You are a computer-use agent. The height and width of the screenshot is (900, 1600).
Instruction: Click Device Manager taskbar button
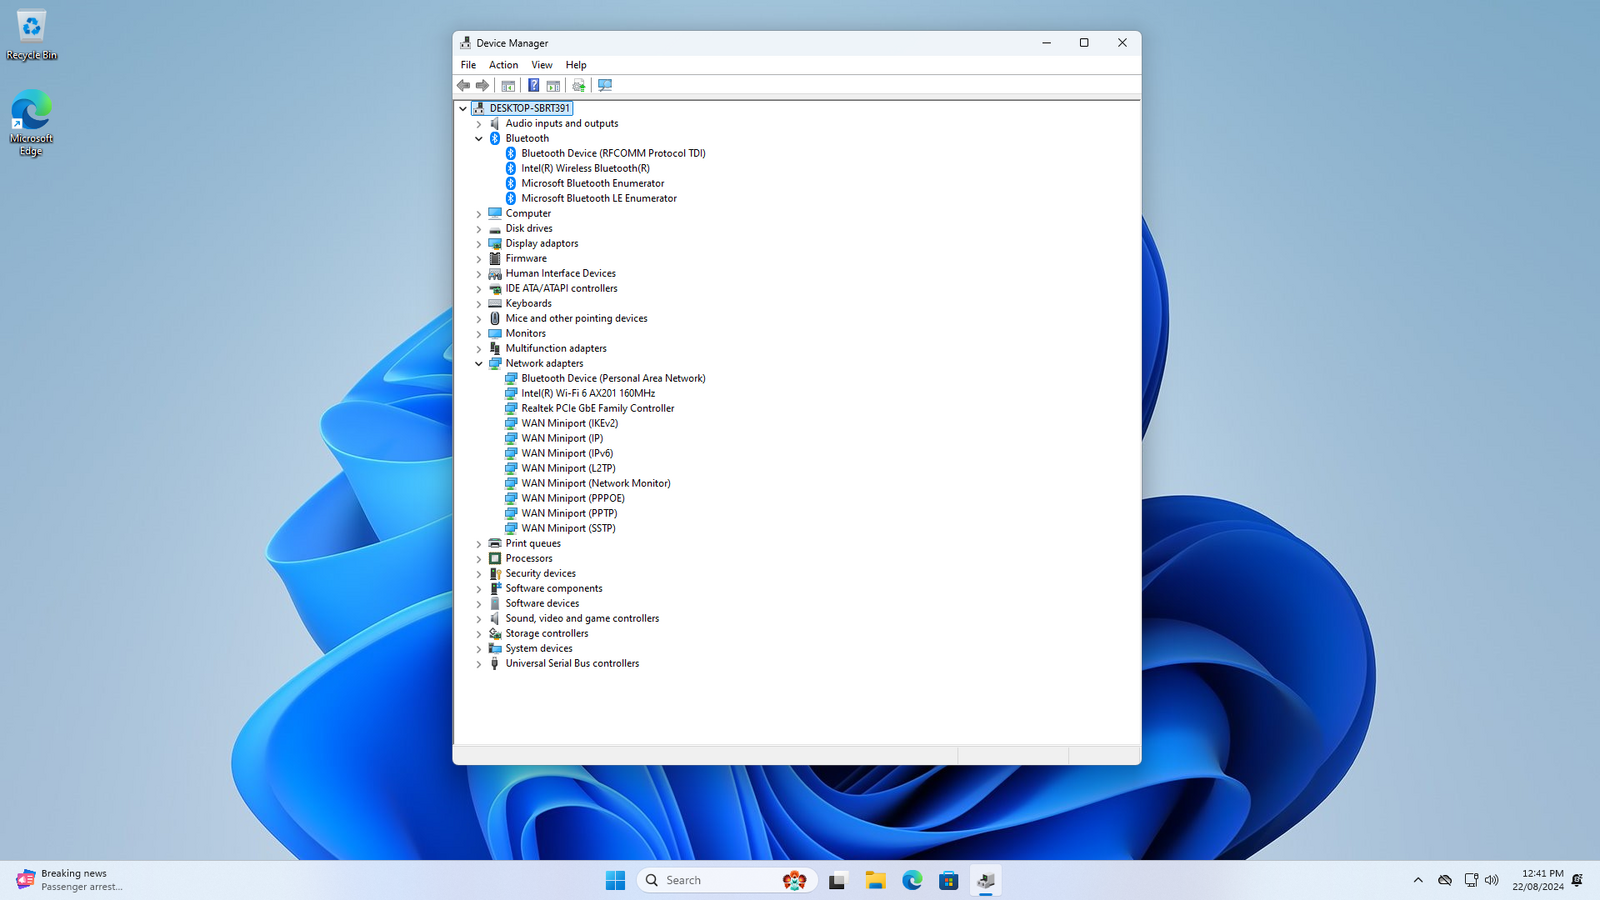(x=986, y=880)
